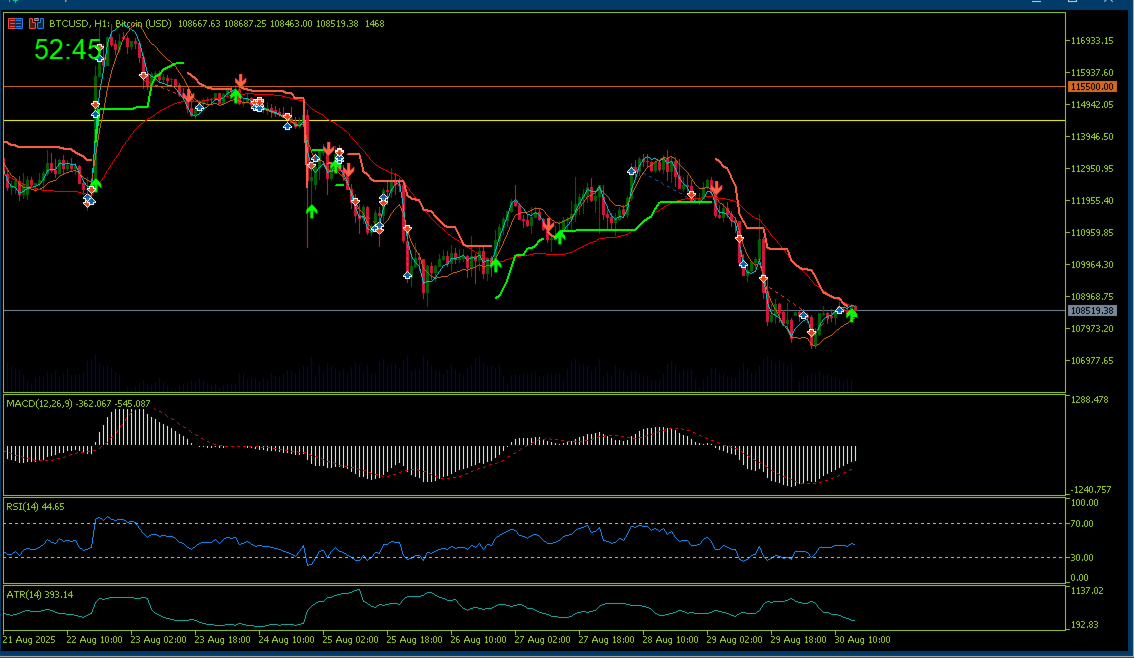Click the 26 Aug 10:00 time label

(x=479, y=640)
